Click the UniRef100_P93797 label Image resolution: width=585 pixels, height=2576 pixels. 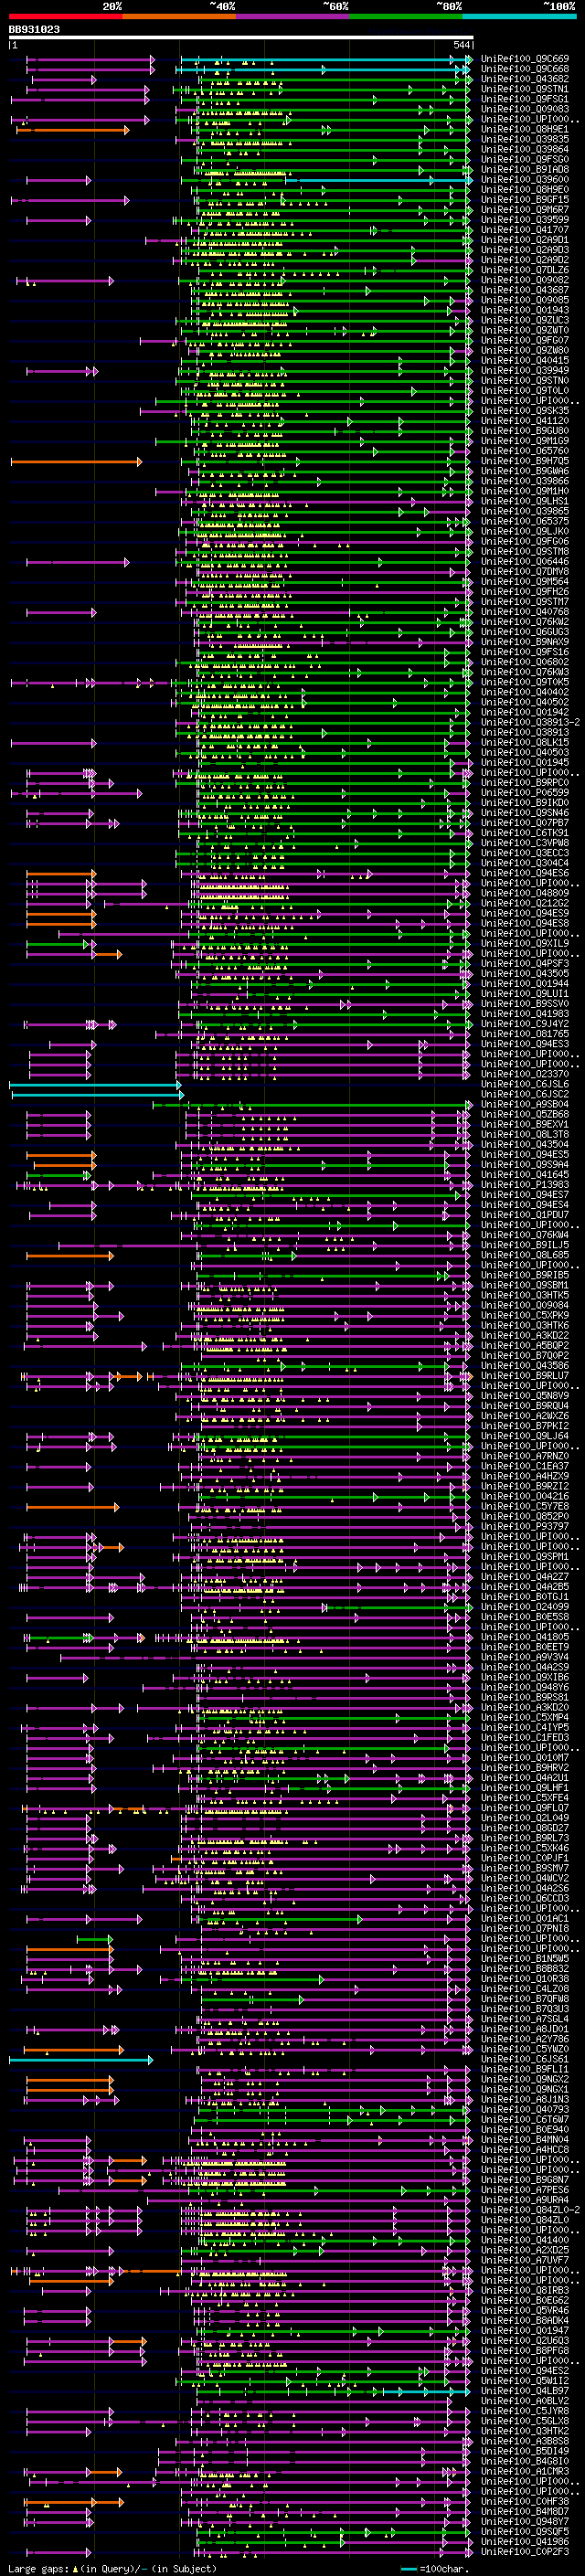pyautogui.click(x=524, y=1526)
